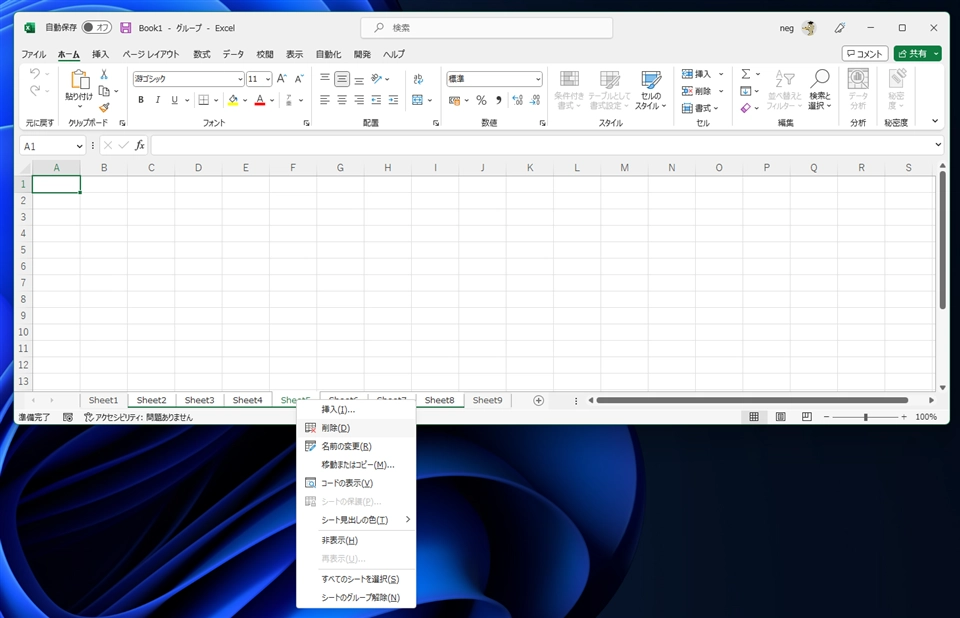Choose 削除(D) from the context menu

point(336,428)
